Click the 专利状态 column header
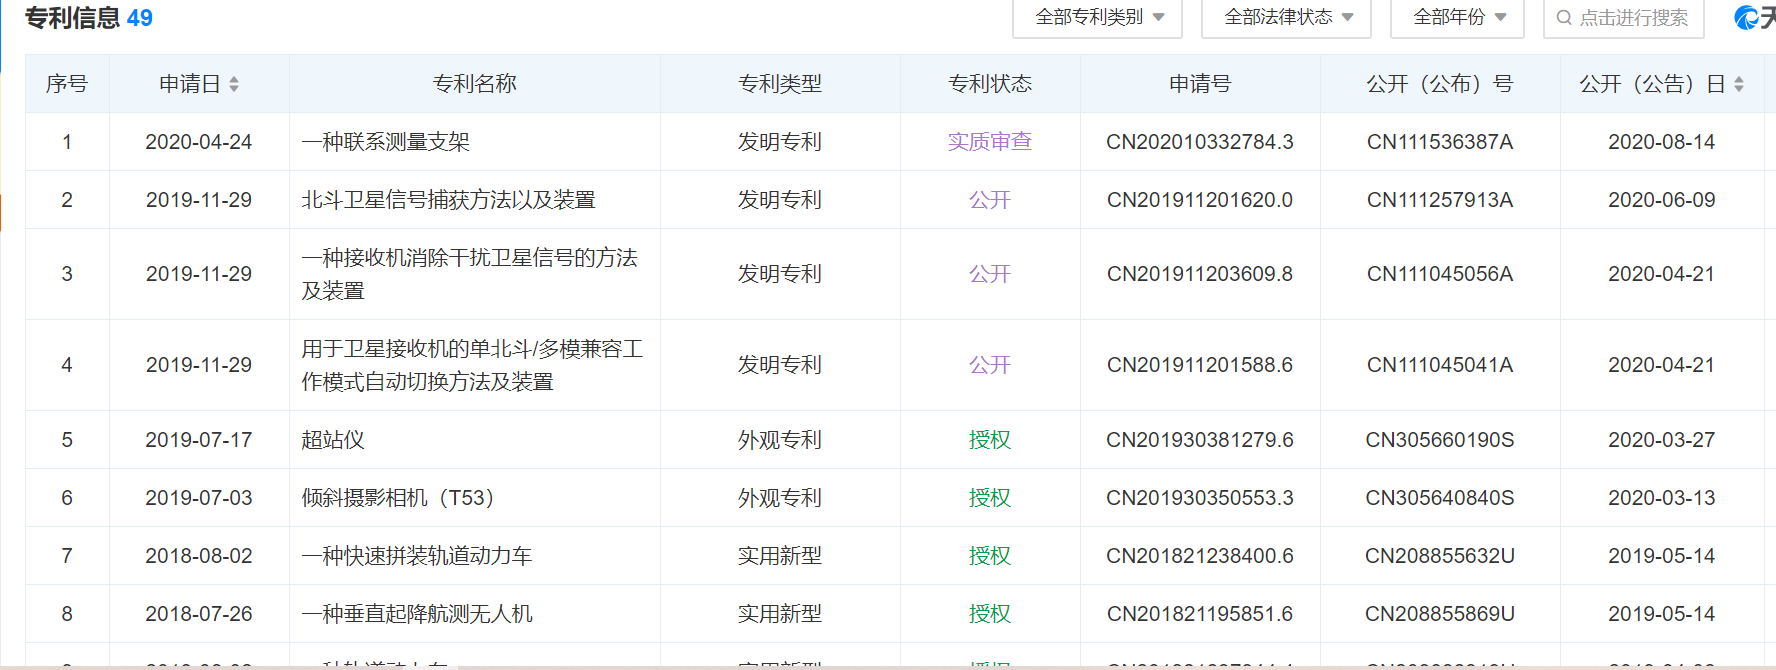Viewport: 1776px width, 670px height. pyautogui.click(x=989, y=84)
